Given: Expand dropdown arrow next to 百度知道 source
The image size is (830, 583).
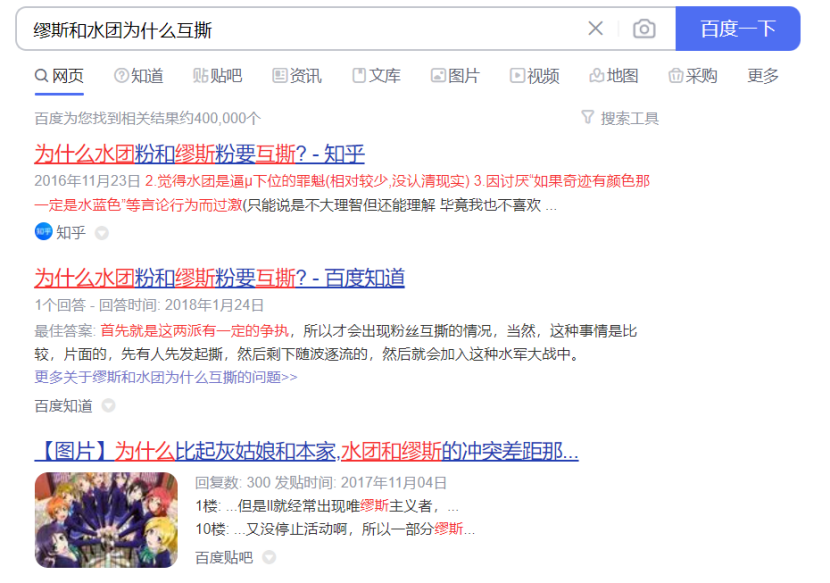Looking at the screenshot, I should (x=109, y=406).
